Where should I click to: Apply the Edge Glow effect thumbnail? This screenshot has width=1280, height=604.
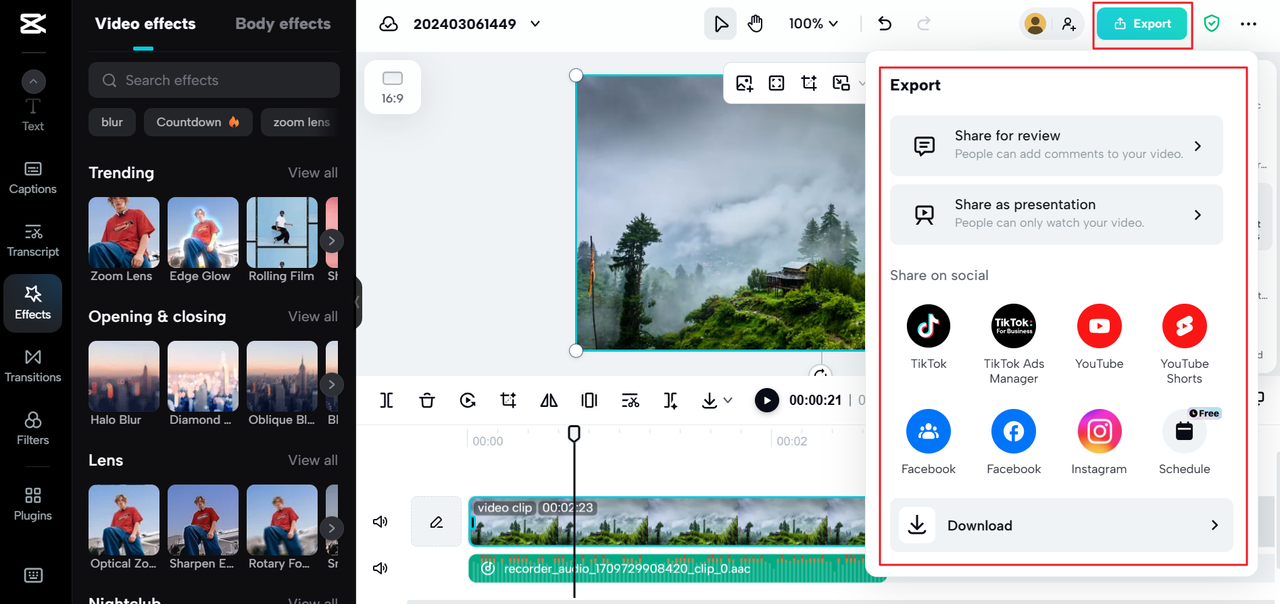pos(203,233)
